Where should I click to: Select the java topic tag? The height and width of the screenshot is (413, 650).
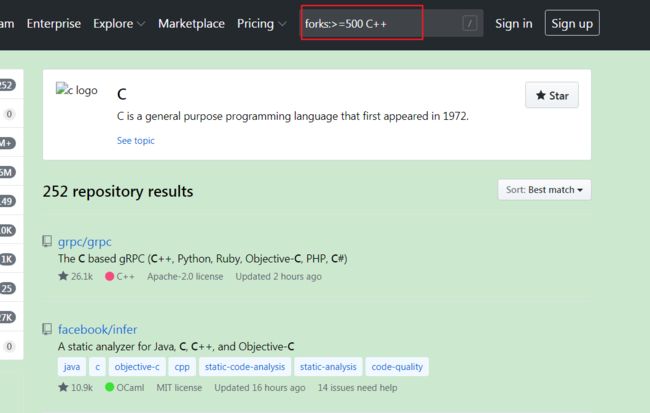(72, 367)
